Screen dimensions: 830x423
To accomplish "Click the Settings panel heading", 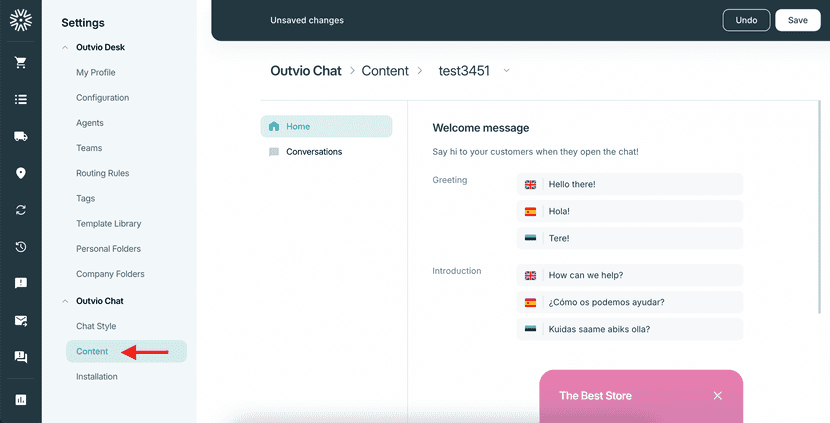I will coord(83,23).
